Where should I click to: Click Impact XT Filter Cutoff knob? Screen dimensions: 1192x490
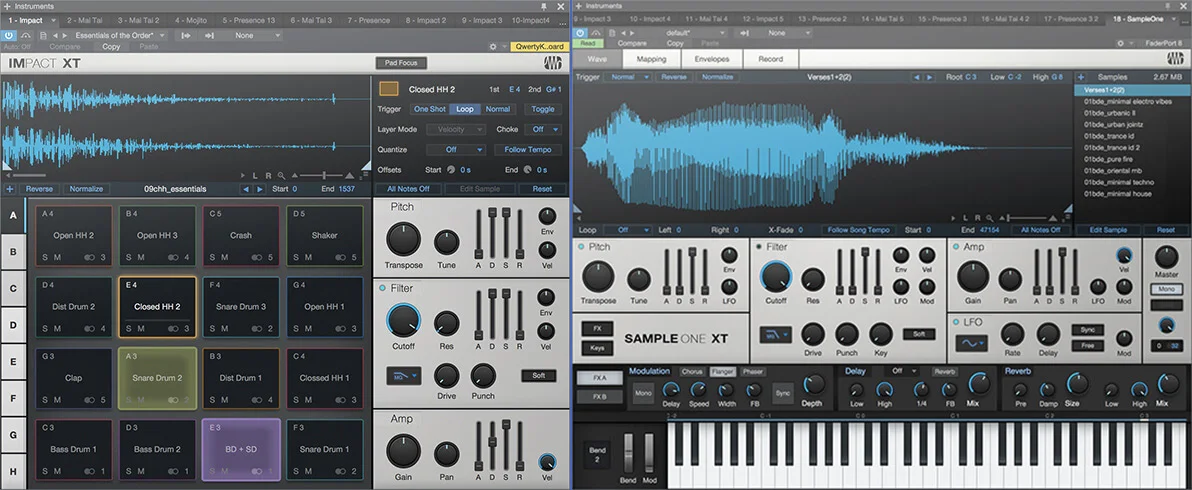click(403, 321)
